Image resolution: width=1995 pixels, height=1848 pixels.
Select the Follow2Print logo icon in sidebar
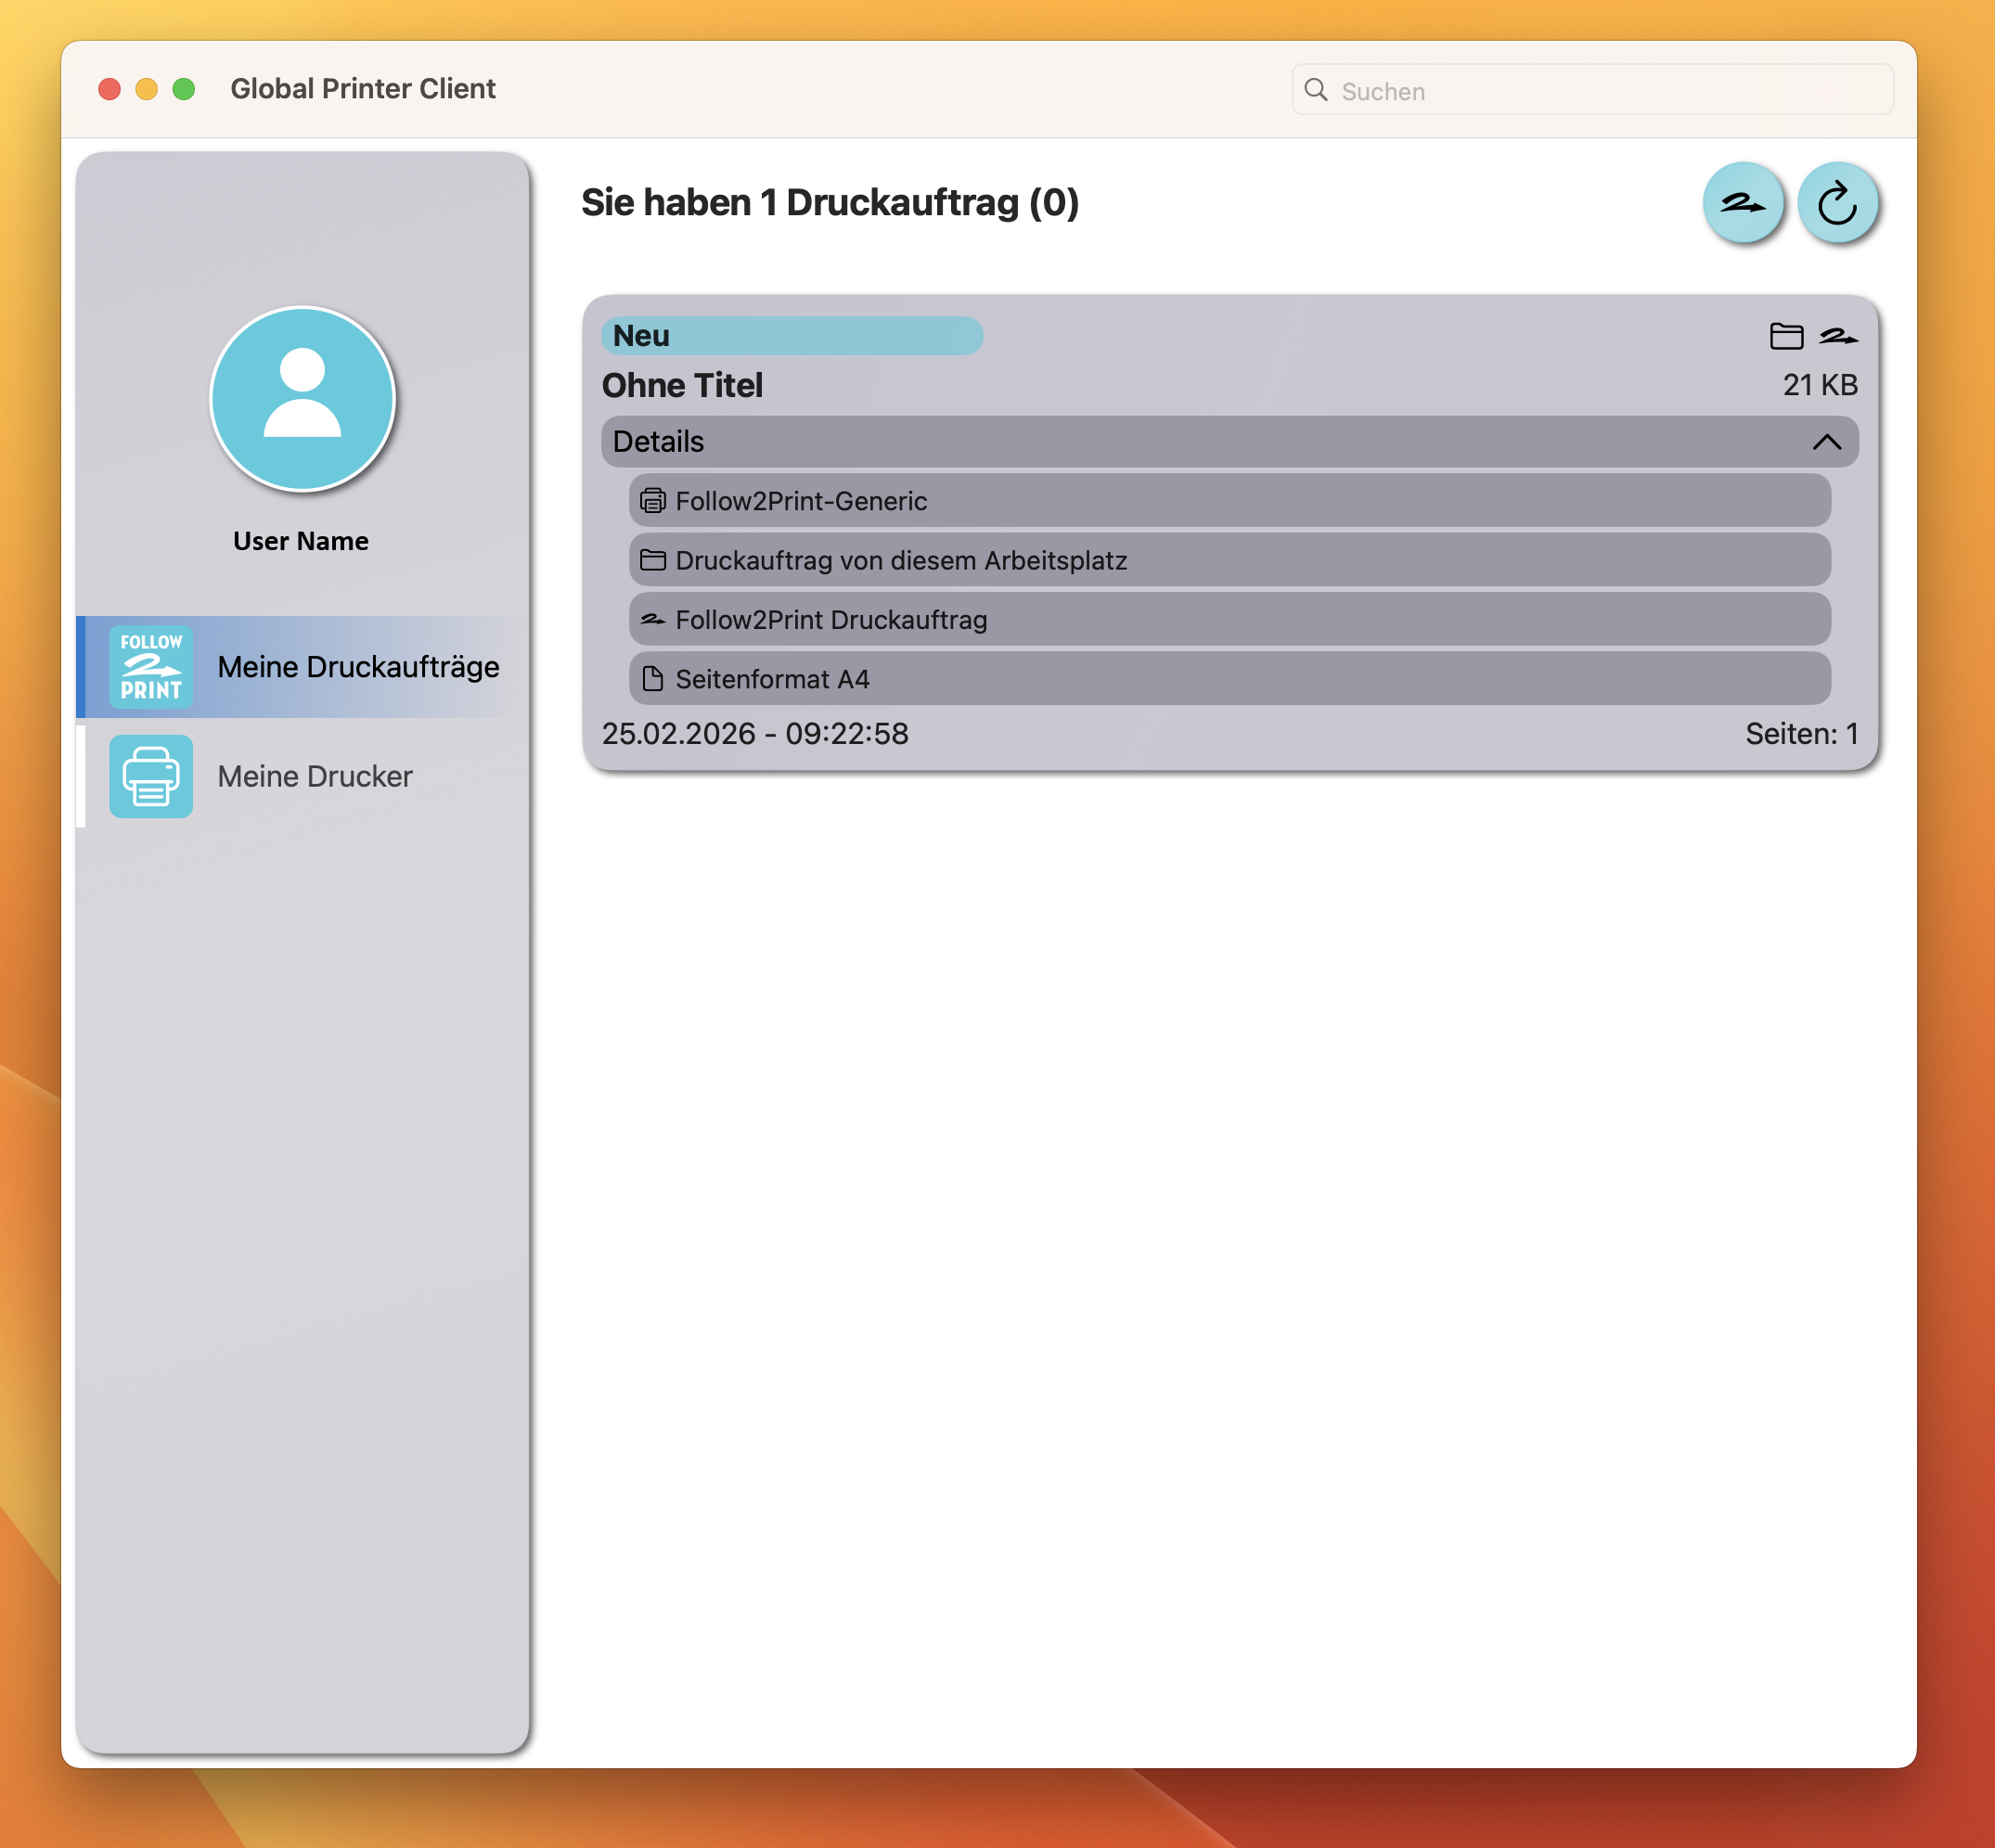pyautogui.click(x=150, y=666)
